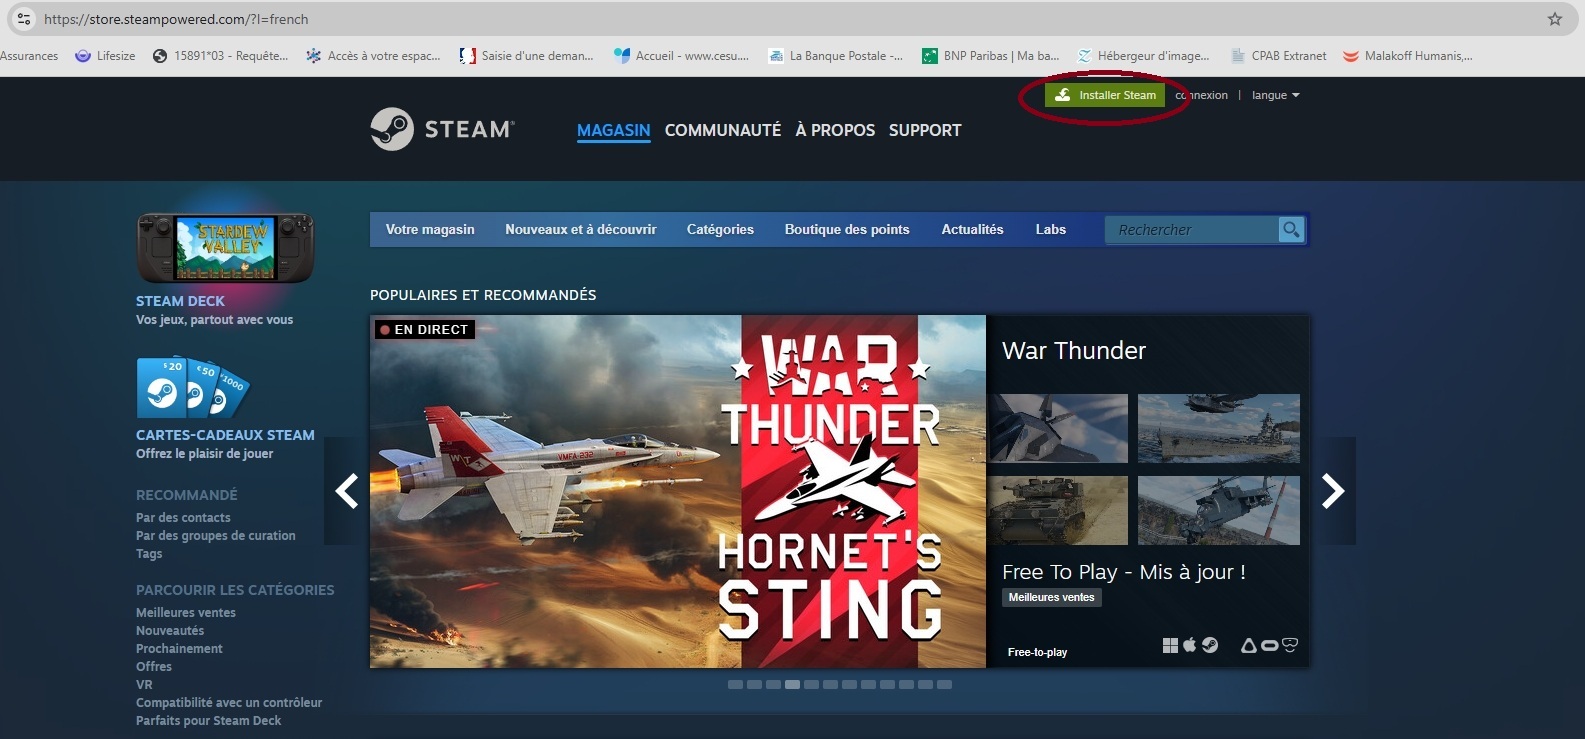
Task: Click the Free-to-play price label
Action: pyautogui.click(x=1038, y=652)
